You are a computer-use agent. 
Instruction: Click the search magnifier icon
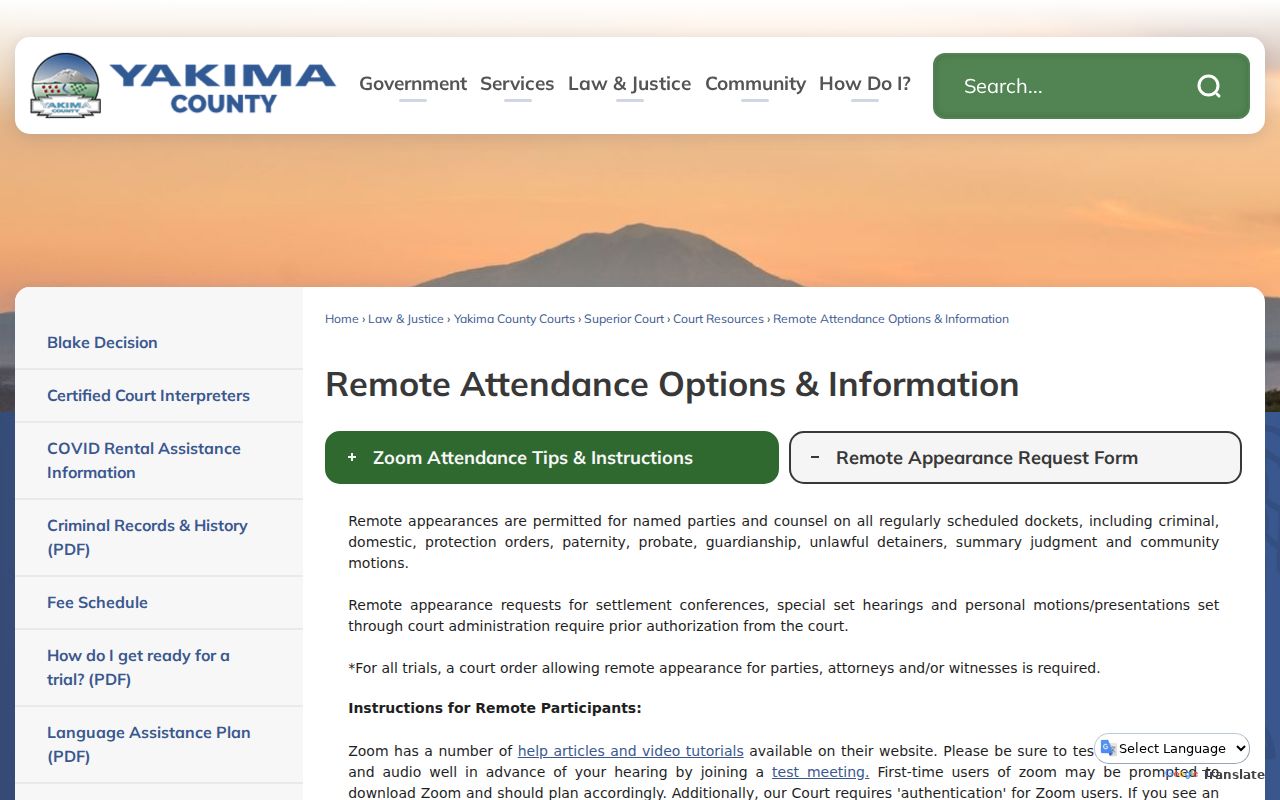click(1209, 86)
